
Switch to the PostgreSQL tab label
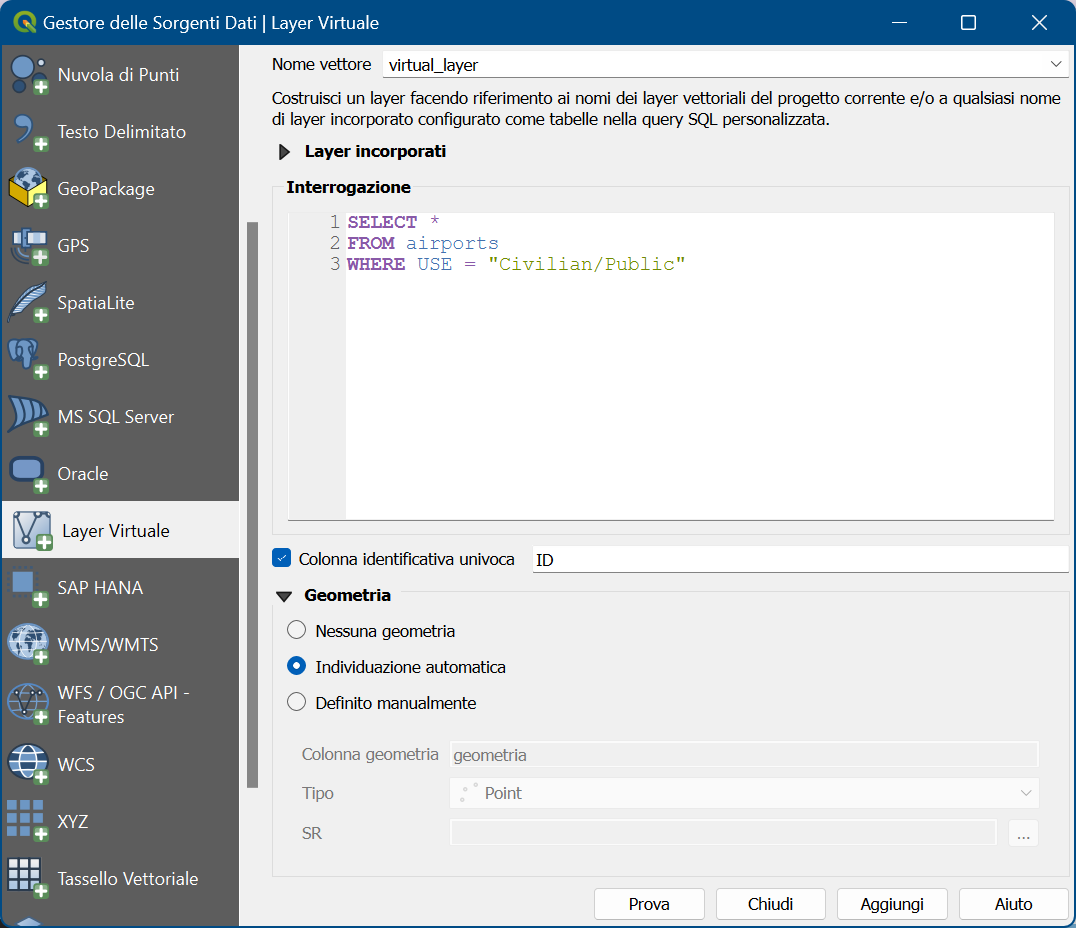click(x=103, y=360)
